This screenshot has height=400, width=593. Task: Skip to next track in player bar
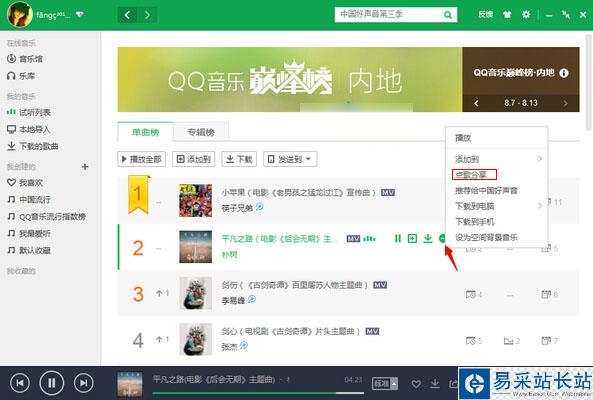(83, 383)
